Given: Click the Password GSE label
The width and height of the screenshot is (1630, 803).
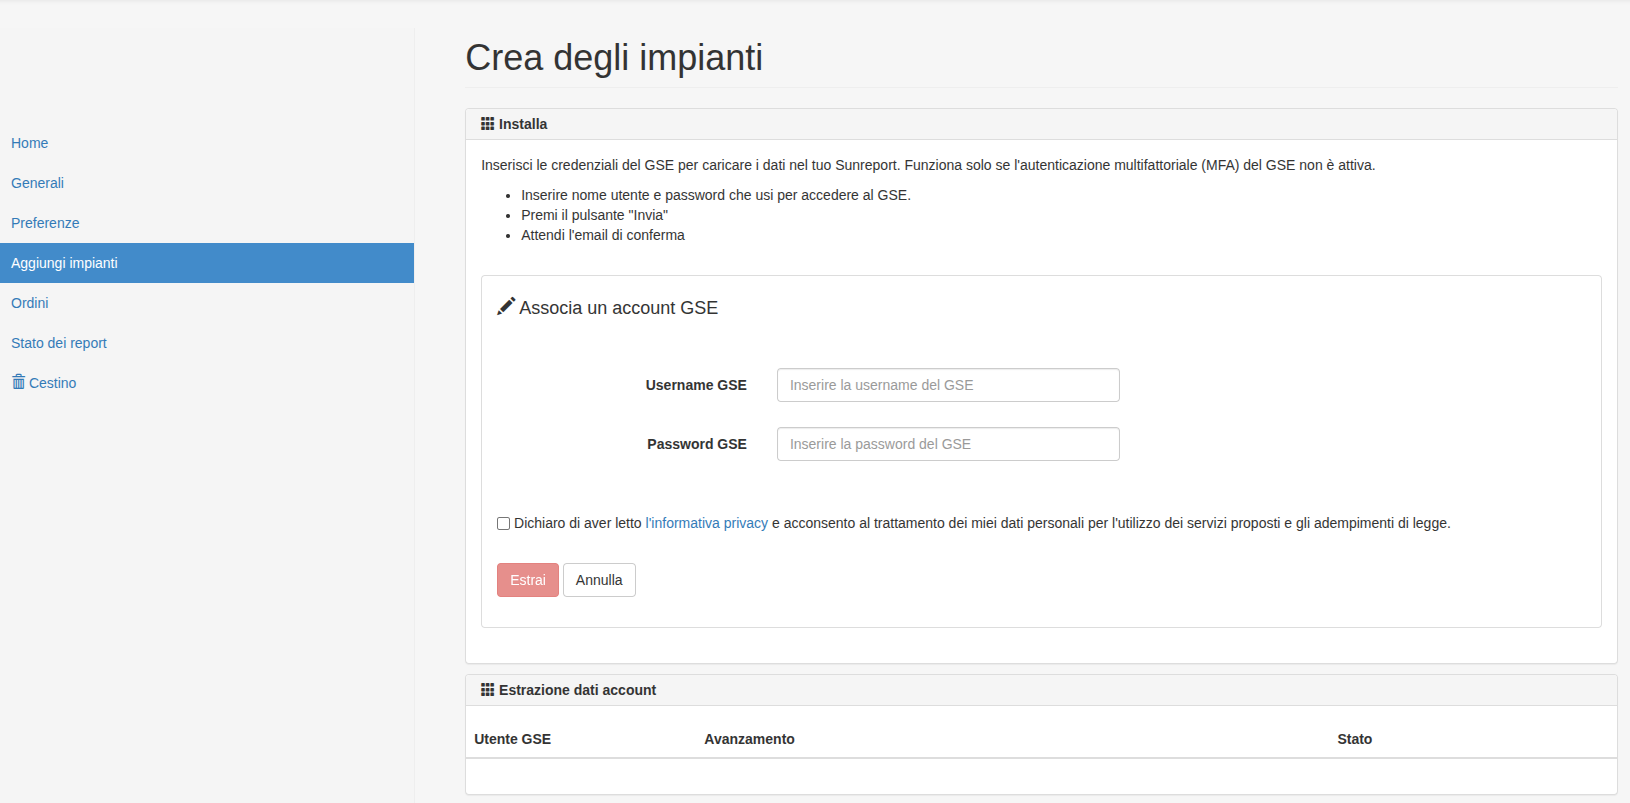Looking at the screenshot, I should coord(697,444).
